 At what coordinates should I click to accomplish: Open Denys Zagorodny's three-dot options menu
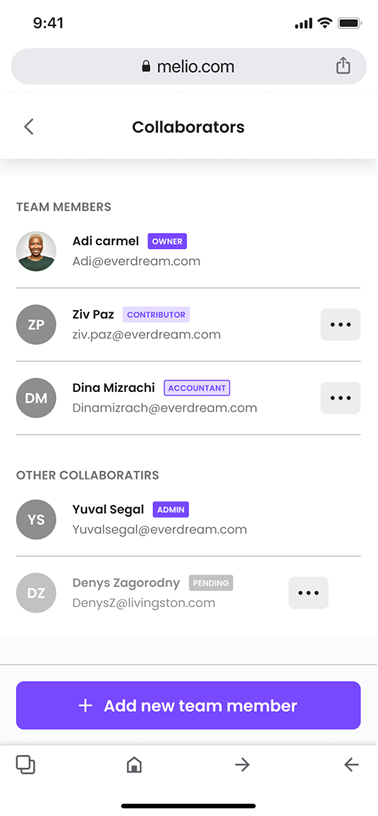(x=308, y=593)
